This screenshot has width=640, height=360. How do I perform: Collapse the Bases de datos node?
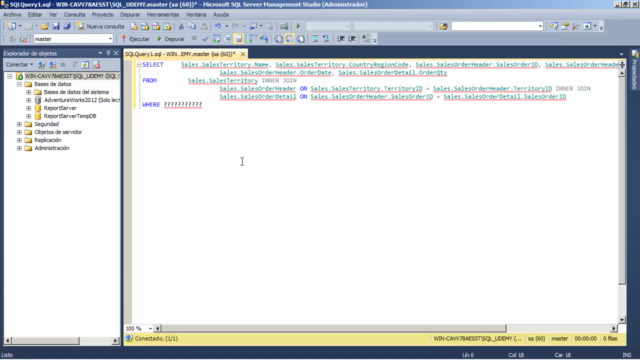19,84
